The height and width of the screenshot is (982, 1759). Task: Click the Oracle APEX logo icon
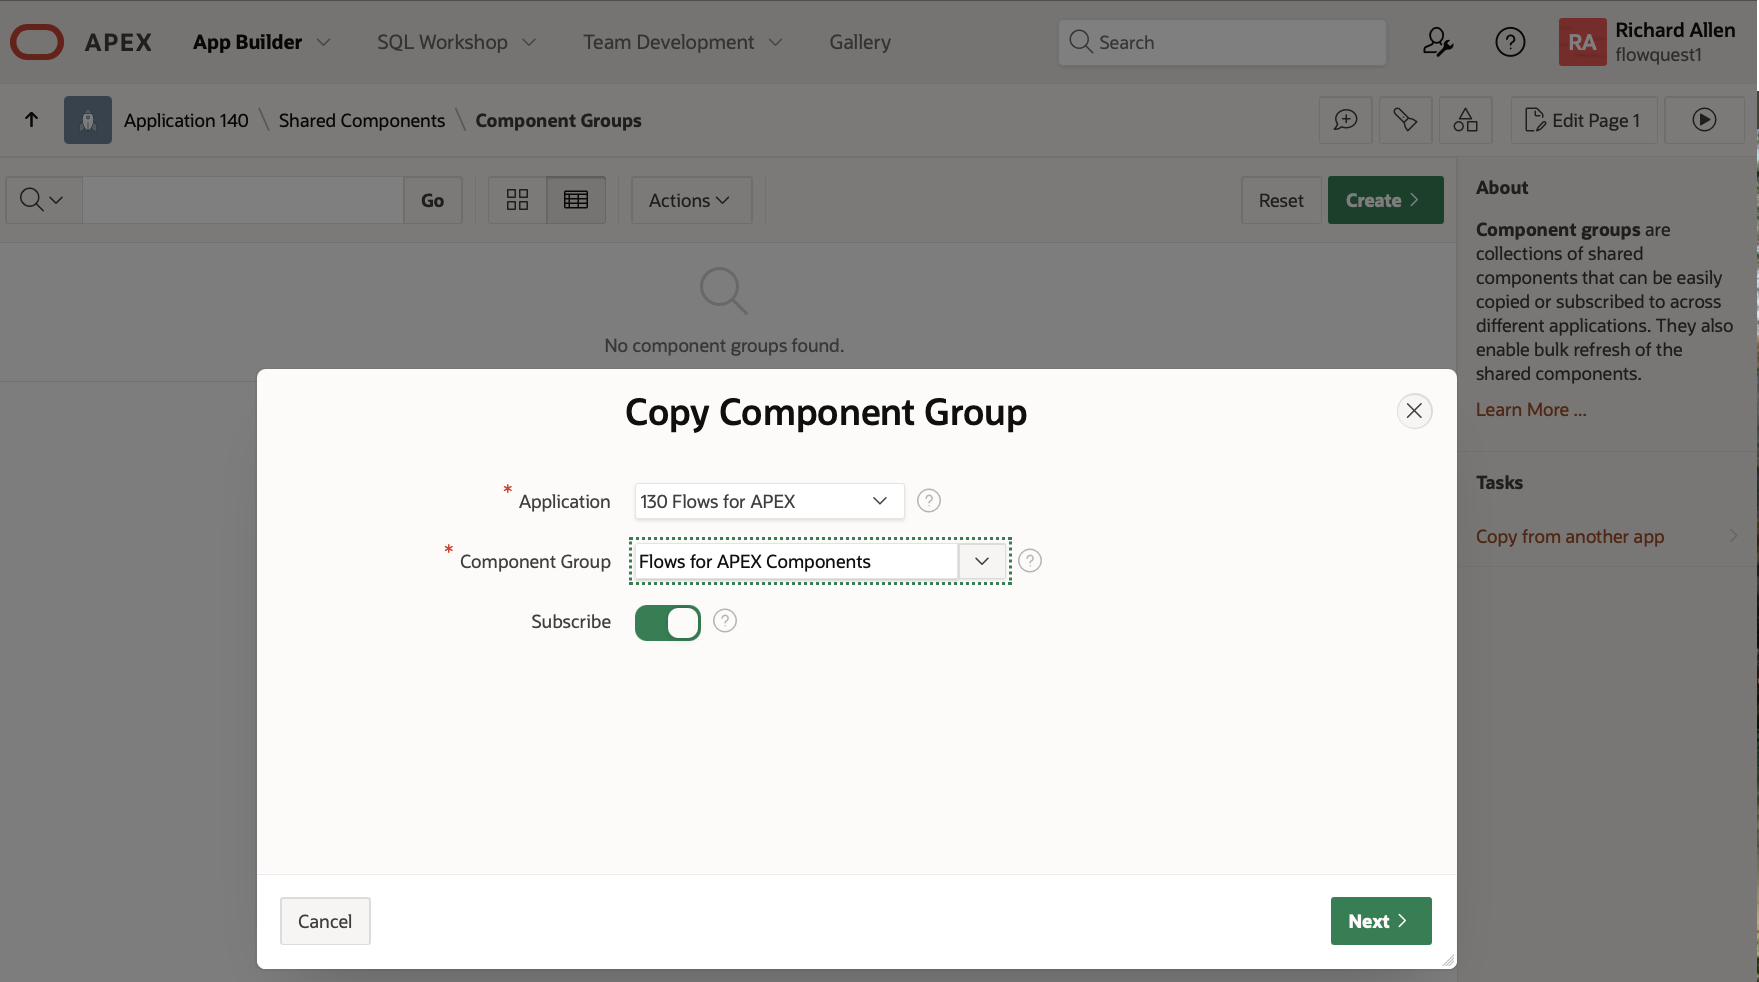(x=37, y=42)
